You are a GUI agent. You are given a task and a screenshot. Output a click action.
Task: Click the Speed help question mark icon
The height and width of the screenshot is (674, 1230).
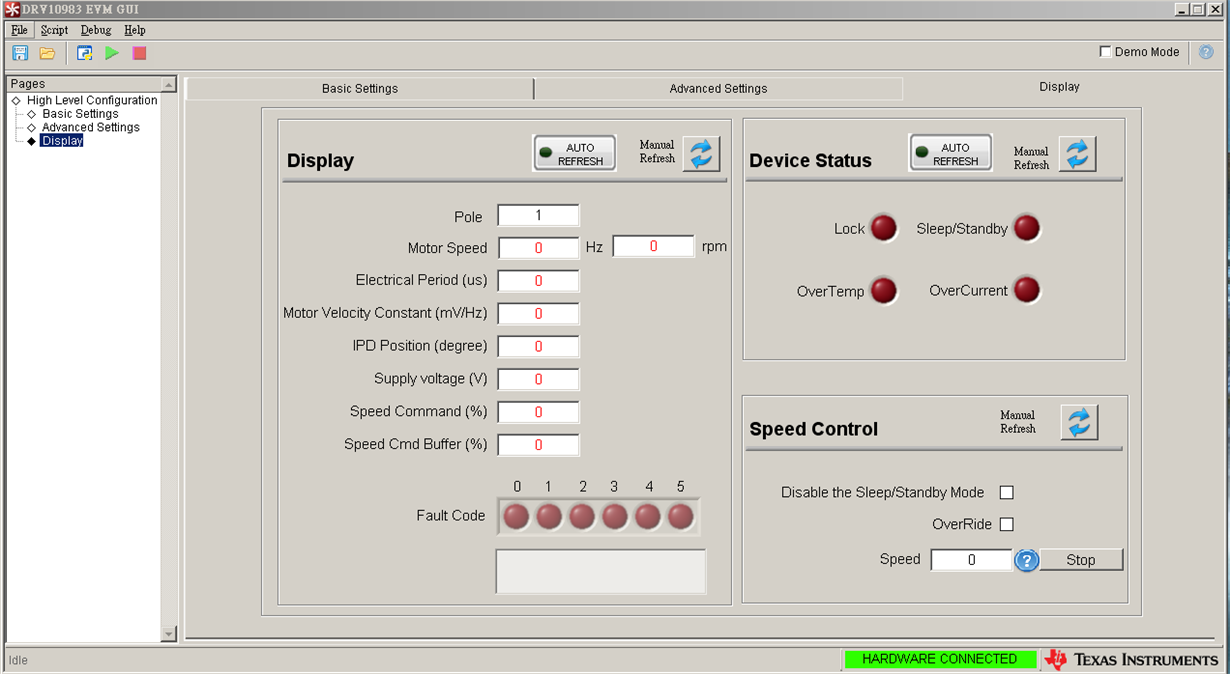(1026, 560)
